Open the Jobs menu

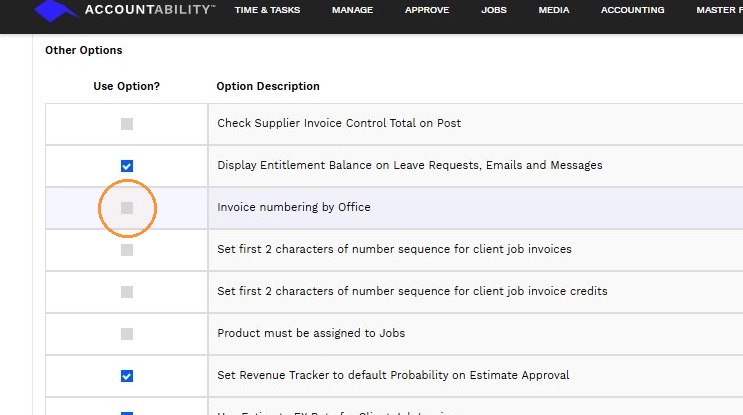494,10
